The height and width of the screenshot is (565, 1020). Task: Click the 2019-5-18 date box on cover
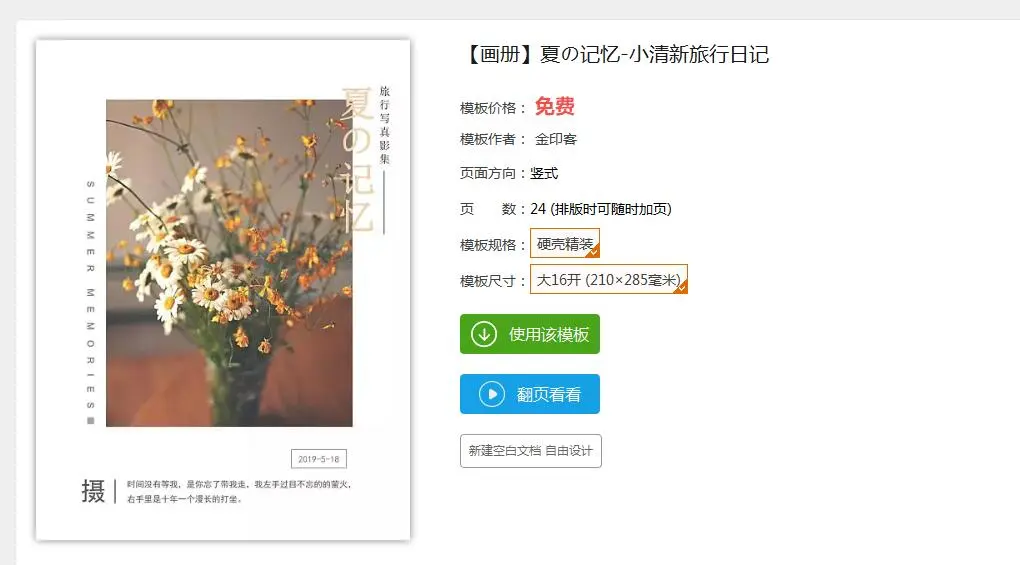[319, 459]
